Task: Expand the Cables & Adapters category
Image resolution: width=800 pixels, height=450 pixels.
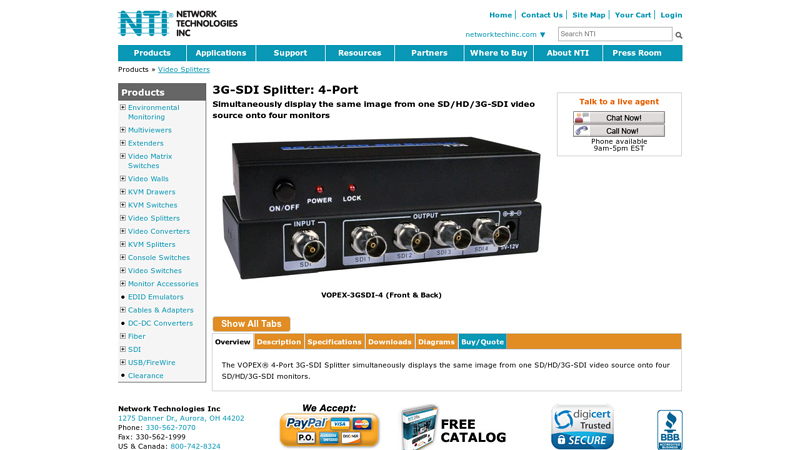Action: point(122,310)
